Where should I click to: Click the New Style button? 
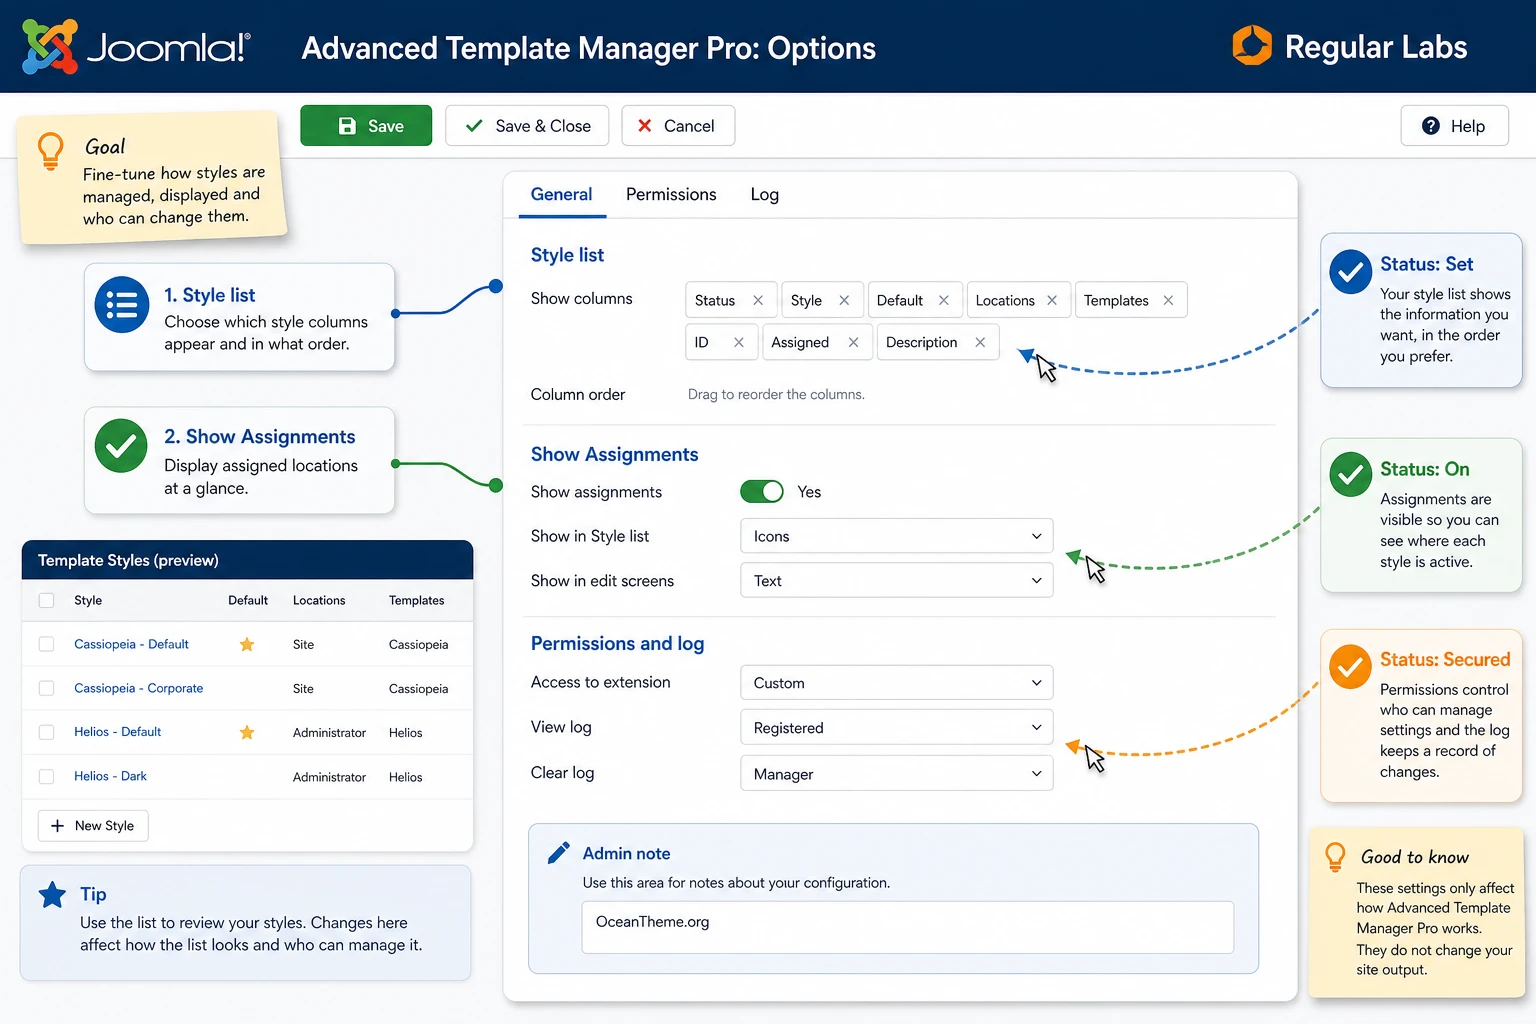93,826
